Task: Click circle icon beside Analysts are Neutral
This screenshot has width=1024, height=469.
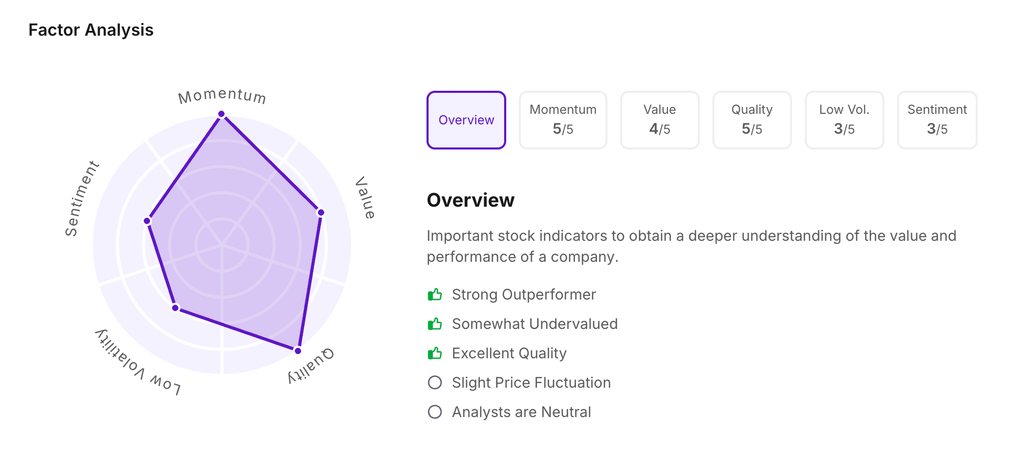Action: [435, 412]
